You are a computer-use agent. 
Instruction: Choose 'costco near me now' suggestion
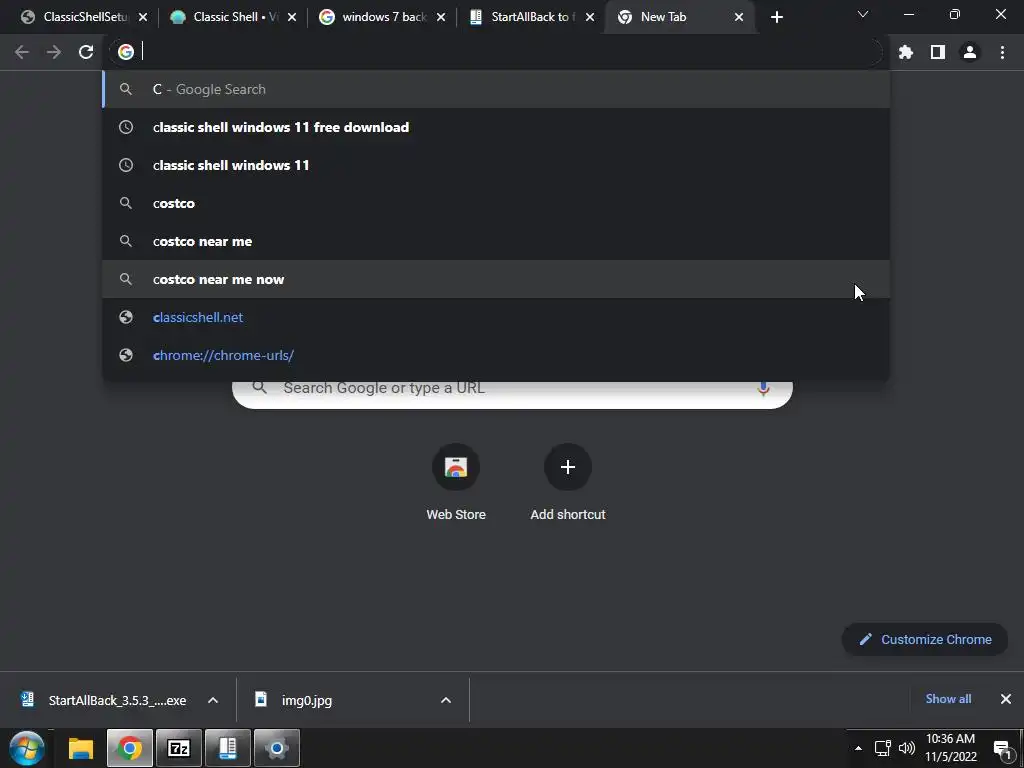point(496,279)
